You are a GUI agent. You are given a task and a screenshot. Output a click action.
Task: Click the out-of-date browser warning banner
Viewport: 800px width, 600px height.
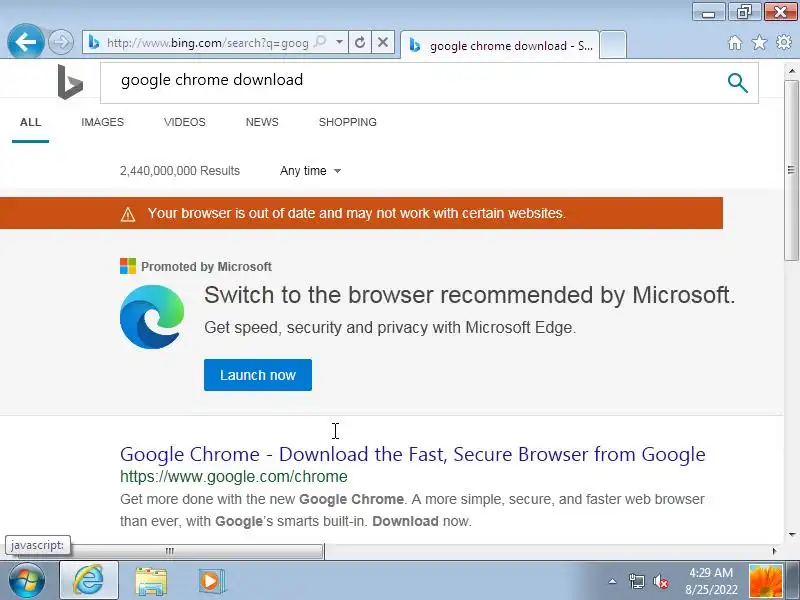click(x=361, y=213)
